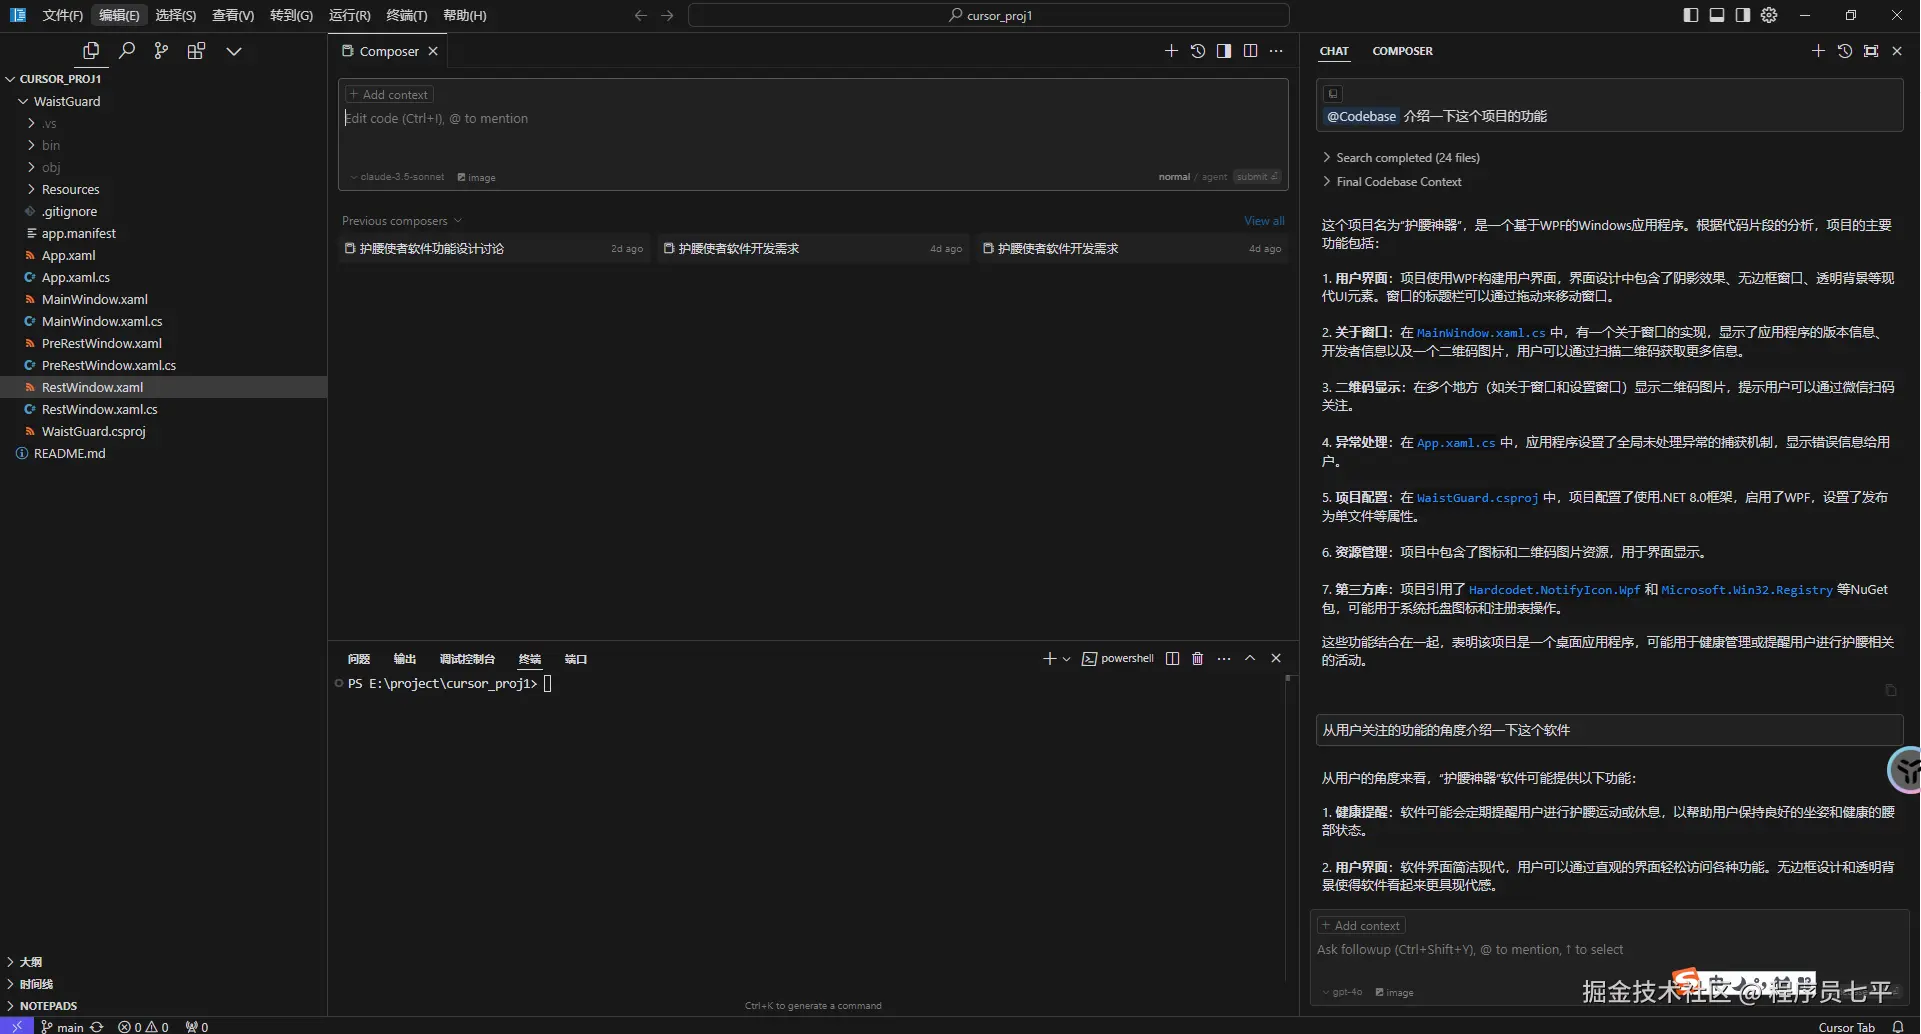Switch to the 问题 panel tab
This screenshot has width=1921, height=1034.
pyautogui.click(x=359, y=659)
